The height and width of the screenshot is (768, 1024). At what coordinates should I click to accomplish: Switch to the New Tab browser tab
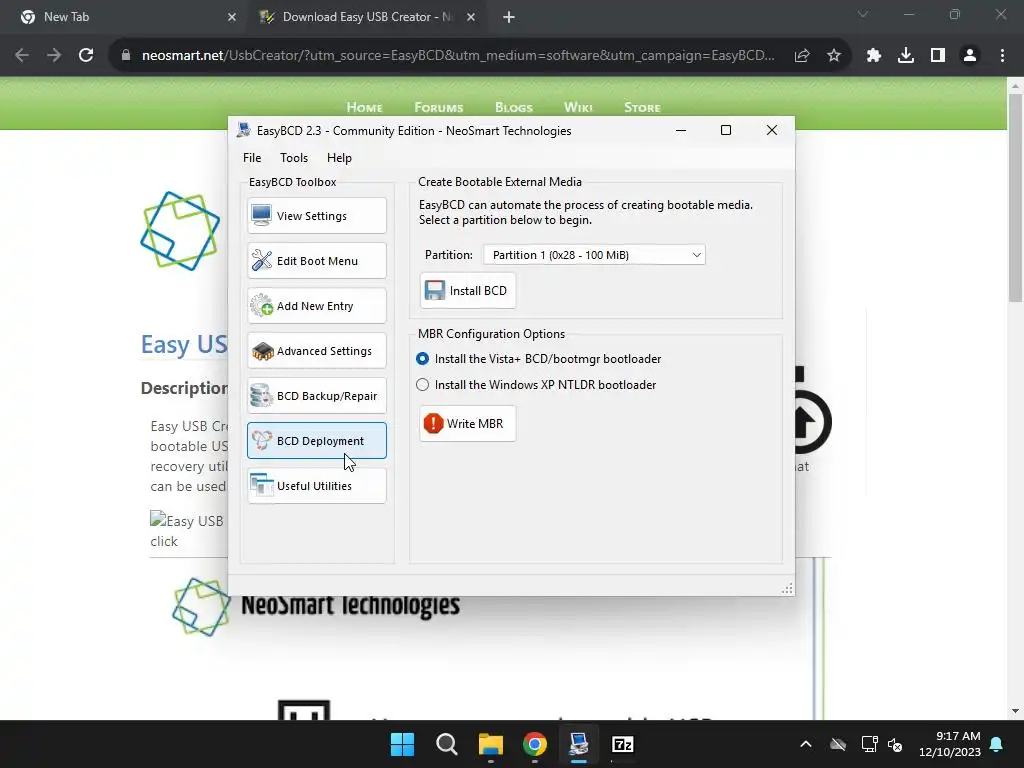pos(124,17)
